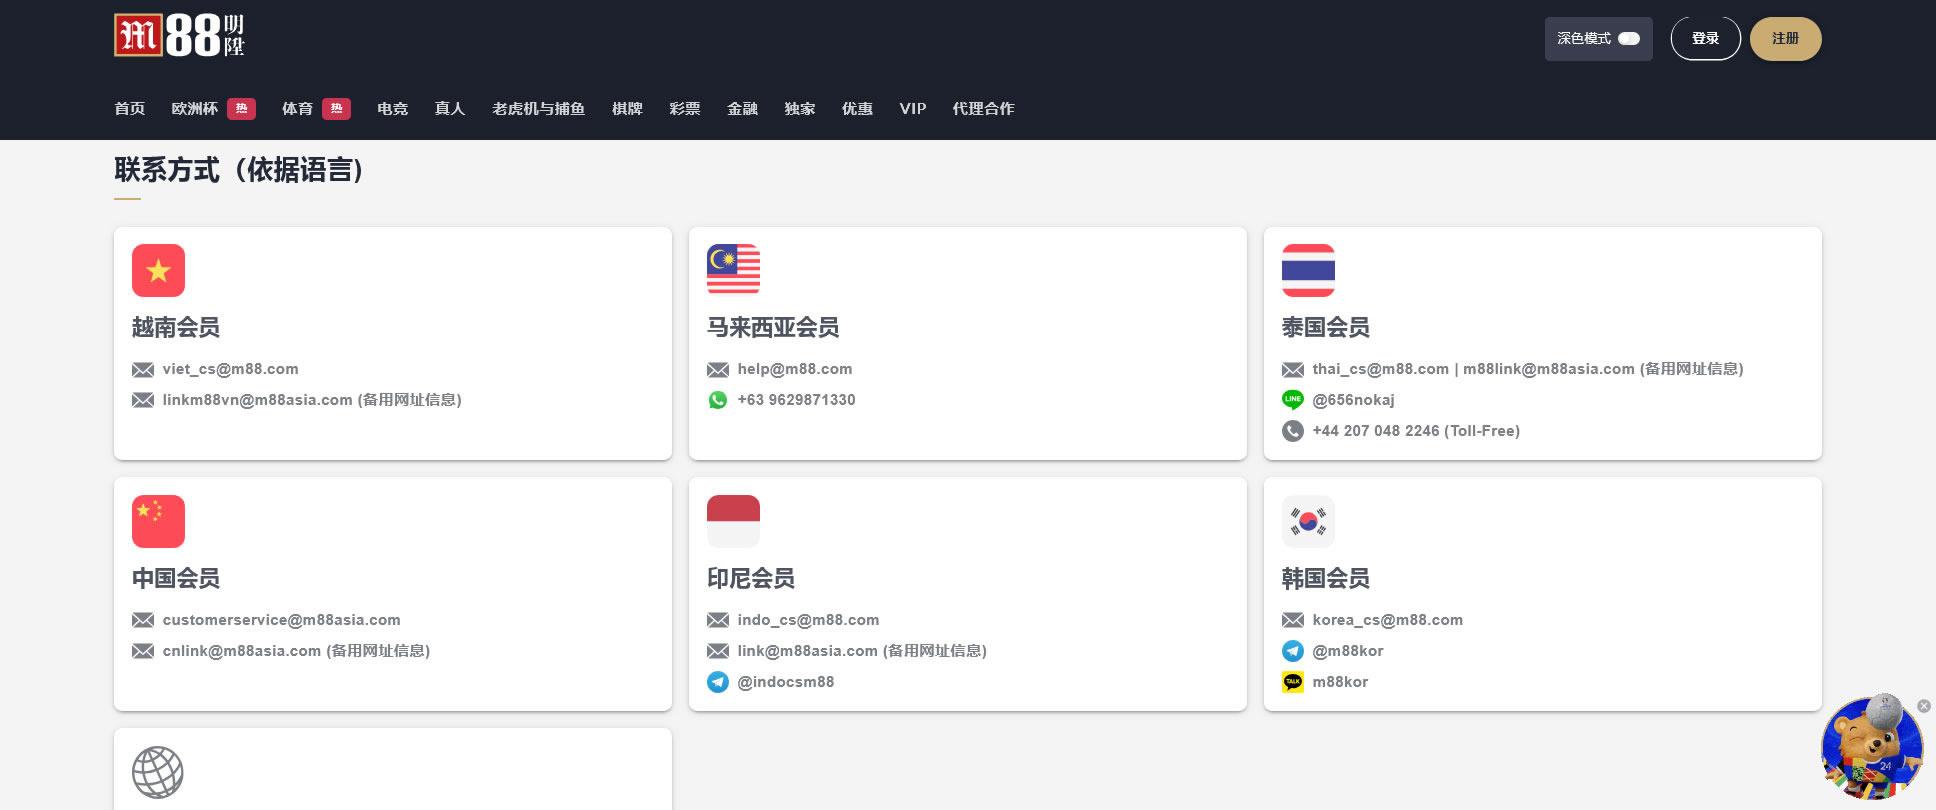Click the 韩国会员 card heading
The image size is (1936, 810).
click(x=1326, y=578)
